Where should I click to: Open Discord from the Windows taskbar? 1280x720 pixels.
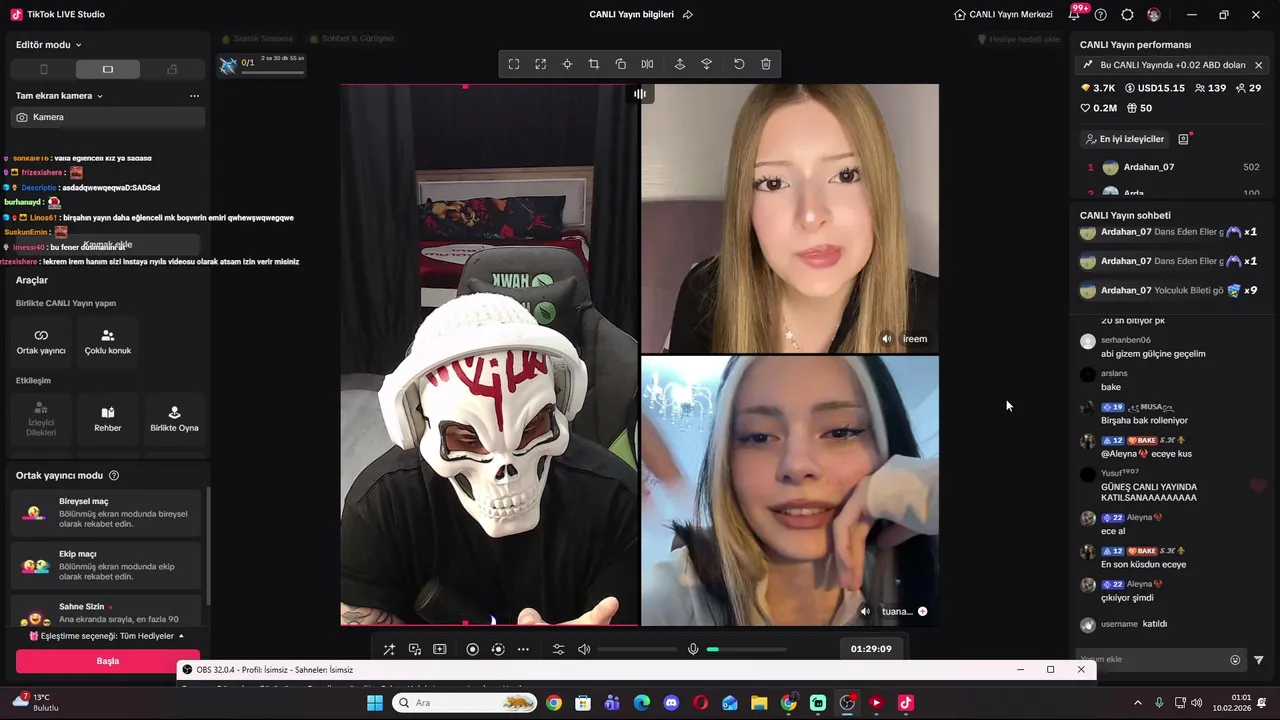pyautogui.click(x=671, y=703)
